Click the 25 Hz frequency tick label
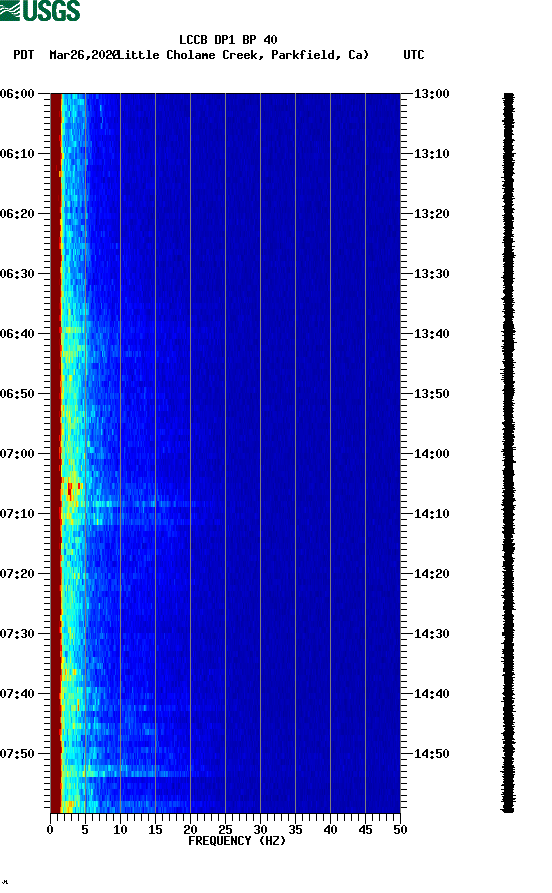Viewport: 552px width, 893px height. (225, 830)
